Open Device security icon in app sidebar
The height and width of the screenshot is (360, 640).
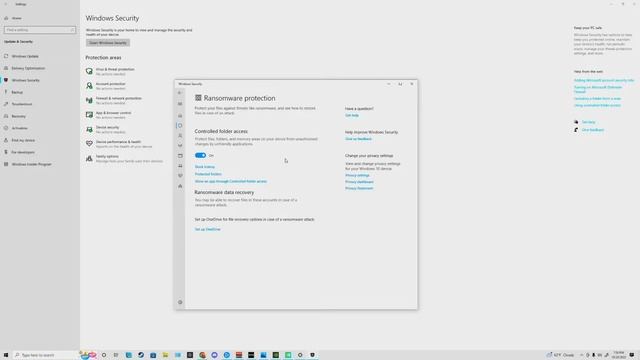tap(180, 166)
